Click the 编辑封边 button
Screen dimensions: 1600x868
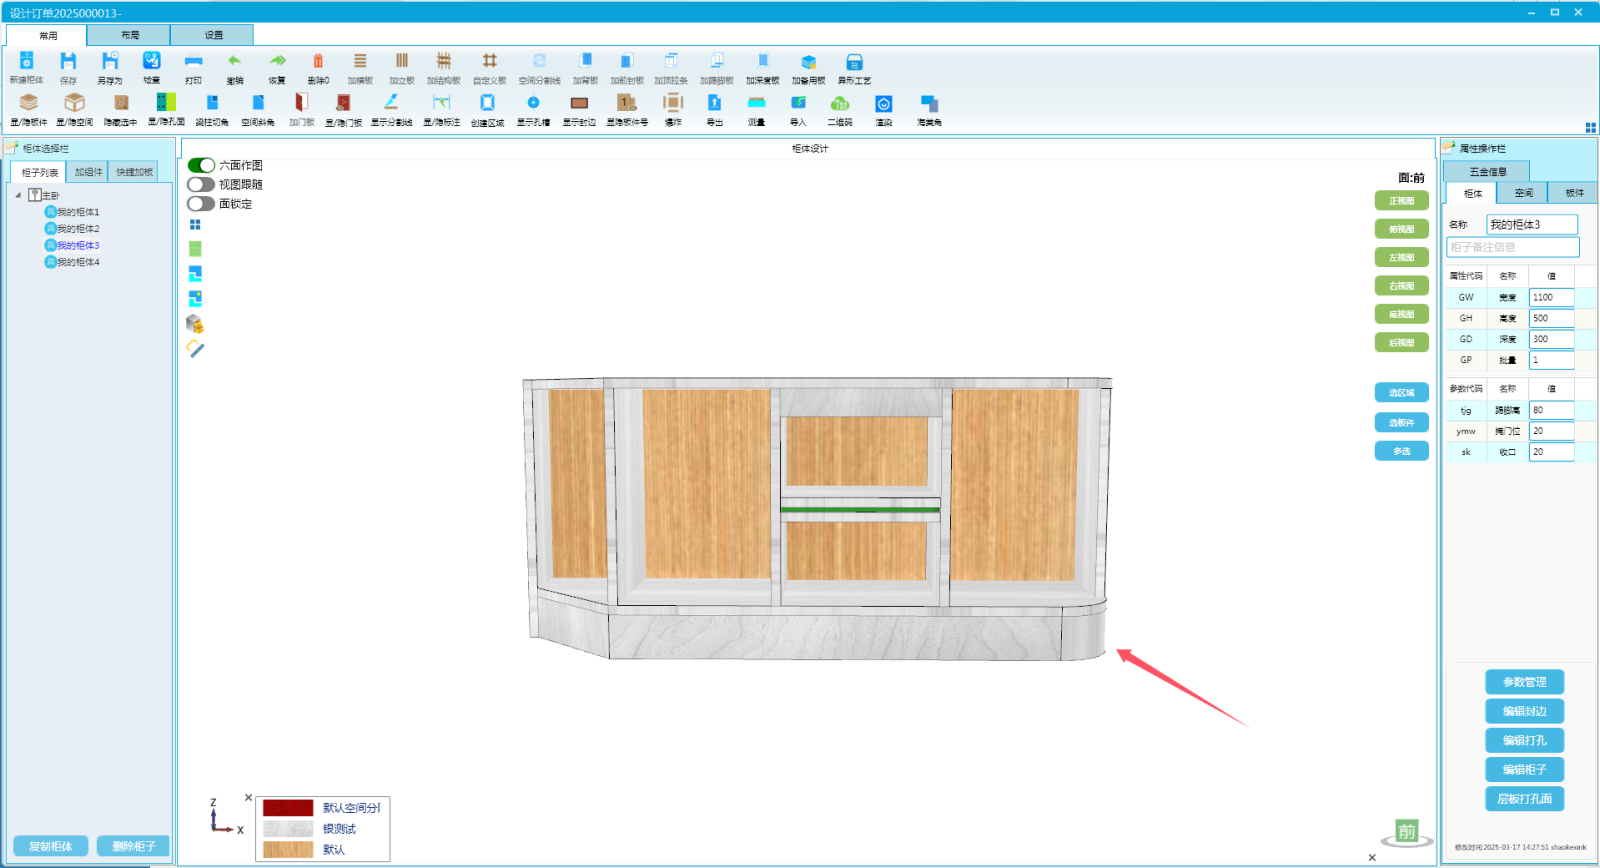point(1524,711)
